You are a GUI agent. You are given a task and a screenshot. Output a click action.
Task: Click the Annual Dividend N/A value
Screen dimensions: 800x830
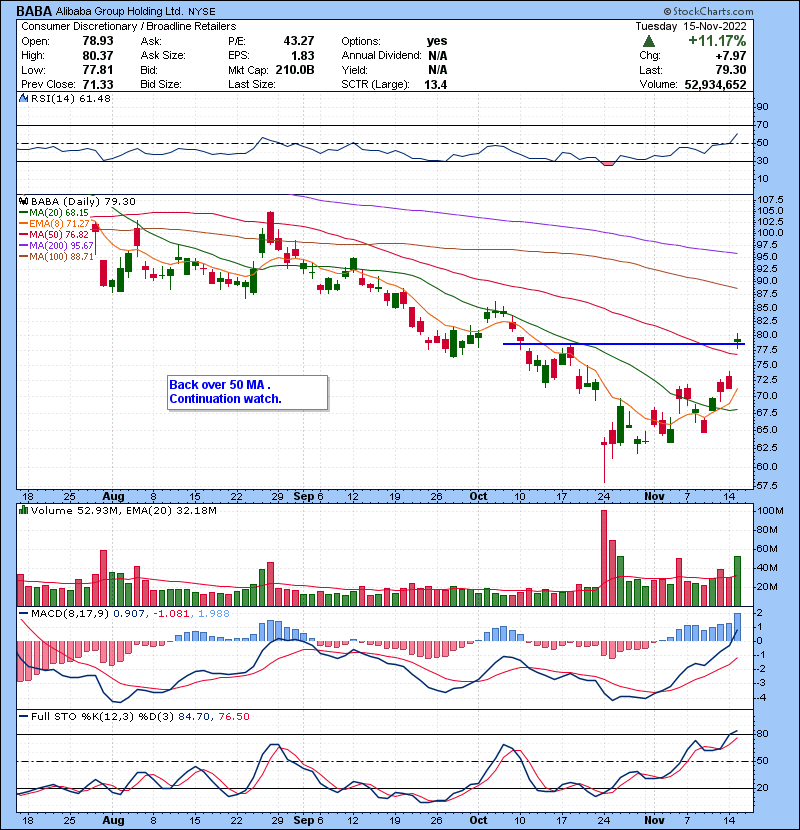[x=437, y=56]
